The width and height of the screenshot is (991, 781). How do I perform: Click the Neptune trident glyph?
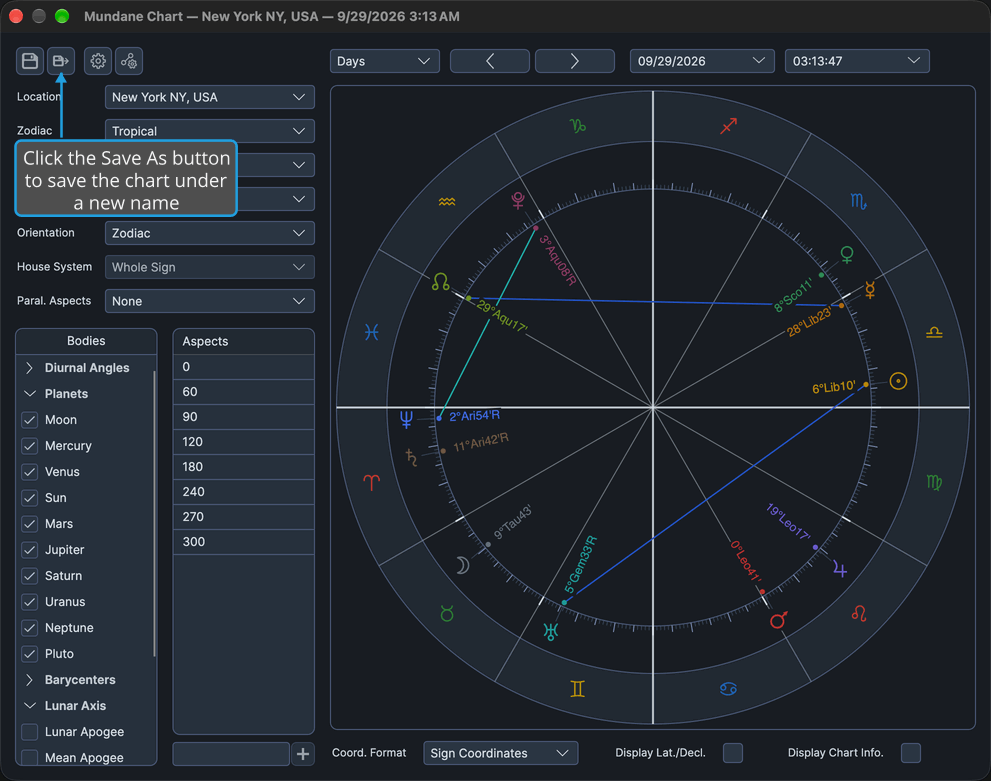pyautogui.click(x=406, y=418)
